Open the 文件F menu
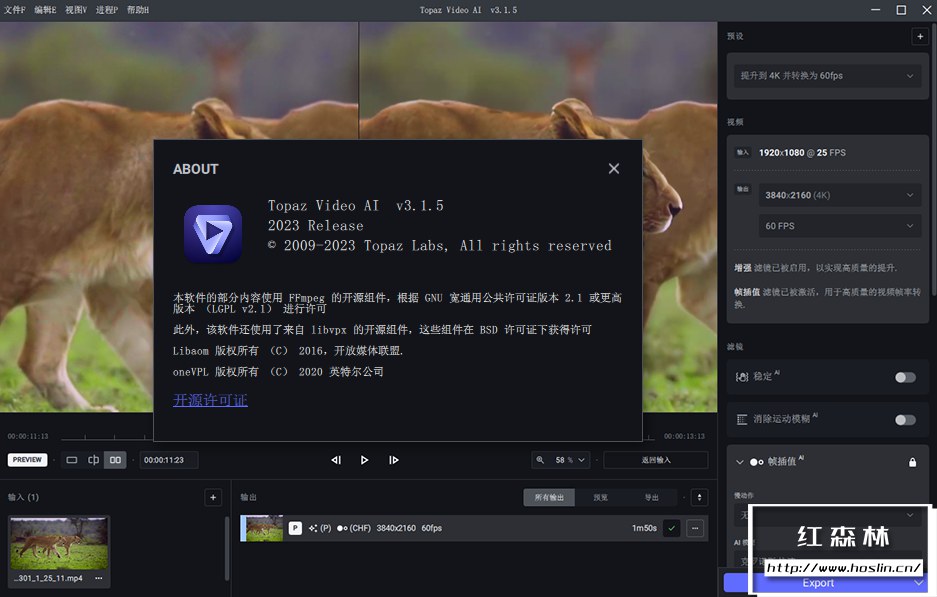The height and width of the screenshot is (597, 937). coord(14,10)
